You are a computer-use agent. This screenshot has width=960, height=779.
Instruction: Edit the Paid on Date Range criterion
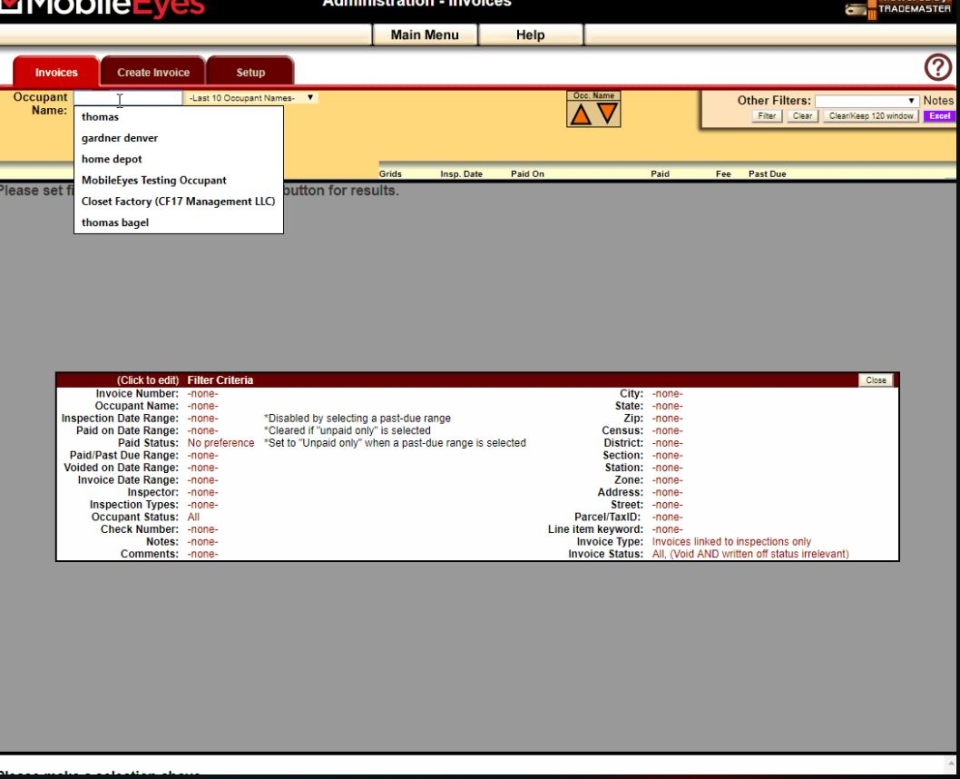pos(203,431)
